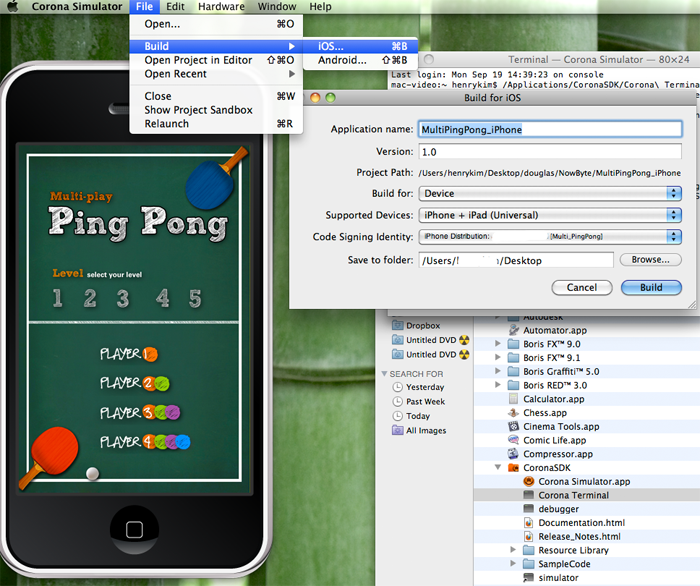Expand the Boris Graffiti 5.0 folder
700x586 pixels.
[x=498, y=371]
